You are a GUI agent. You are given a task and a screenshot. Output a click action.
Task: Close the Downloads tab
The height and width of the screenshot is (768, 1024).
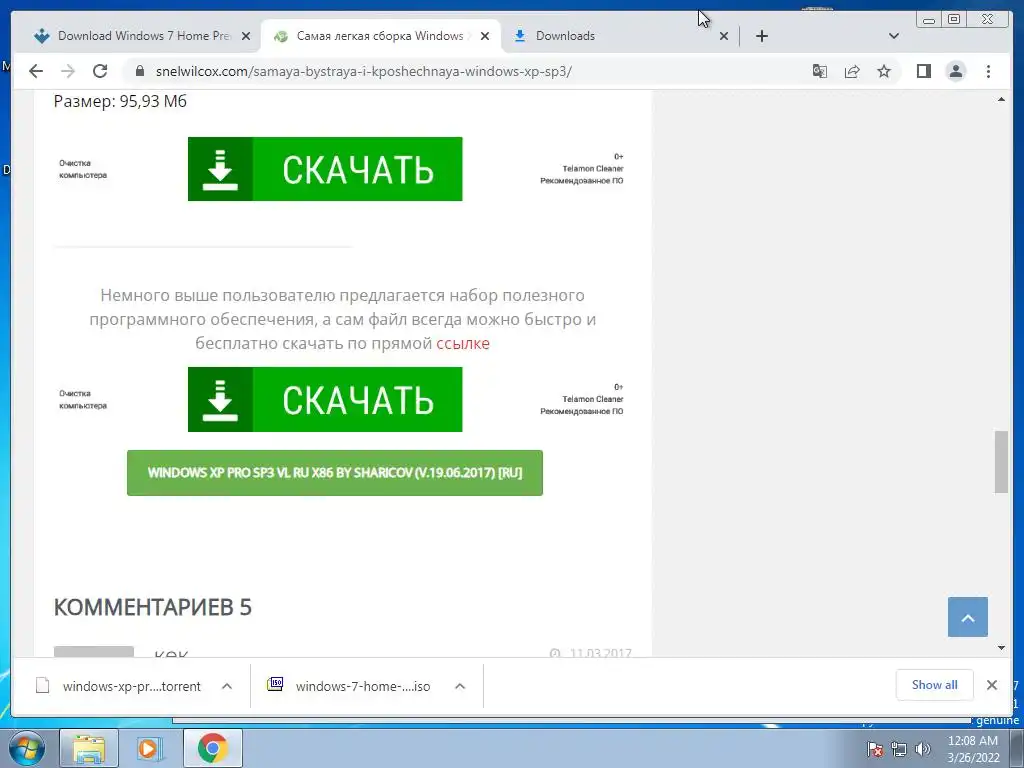click(x=724, y=37)
